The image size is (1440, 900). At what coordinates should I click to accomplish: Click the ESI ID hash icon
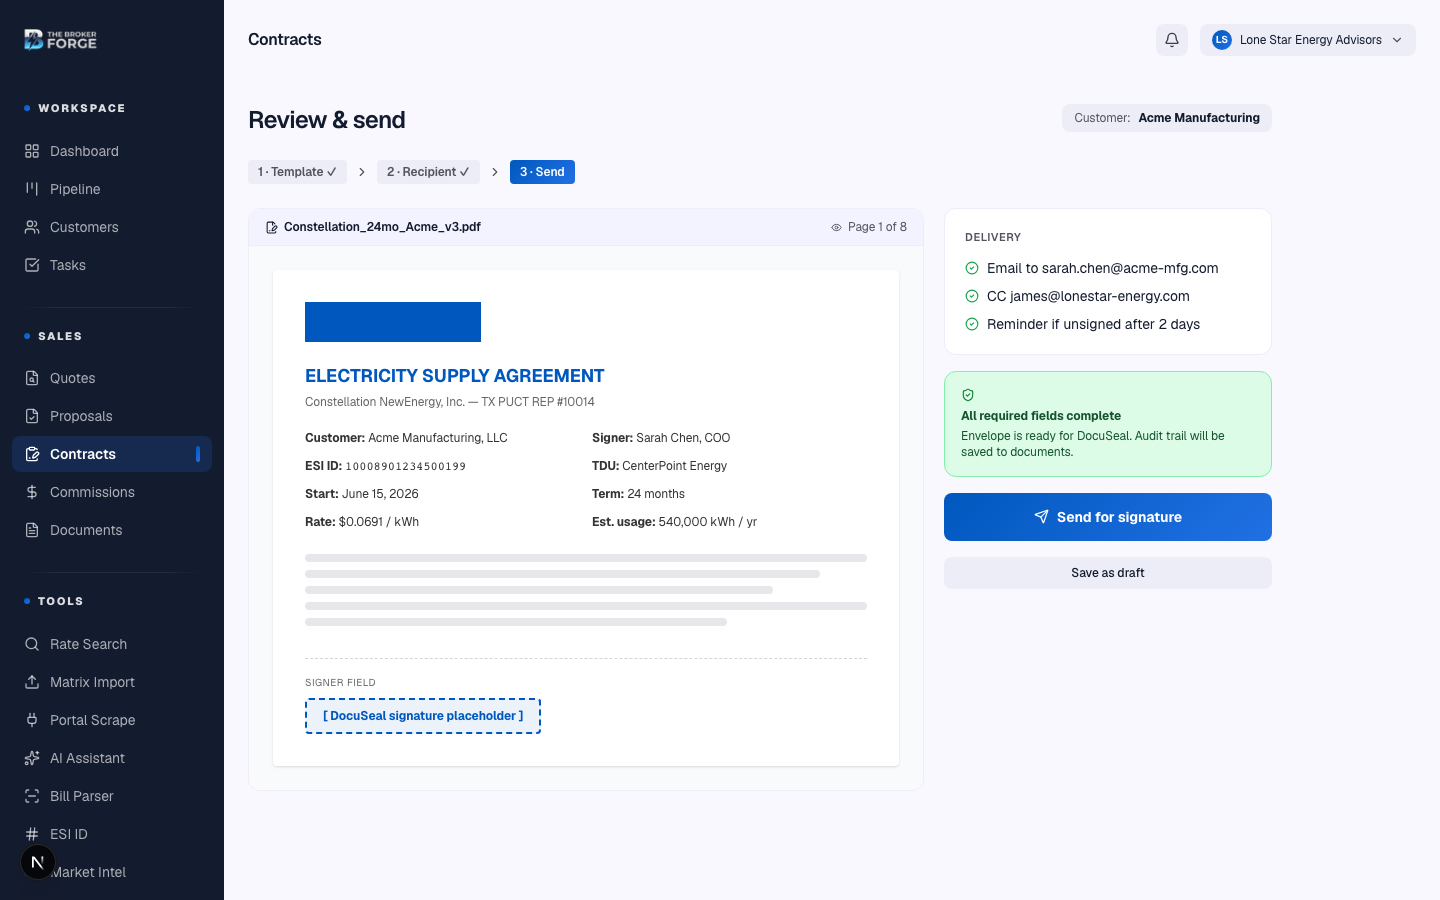32,834
